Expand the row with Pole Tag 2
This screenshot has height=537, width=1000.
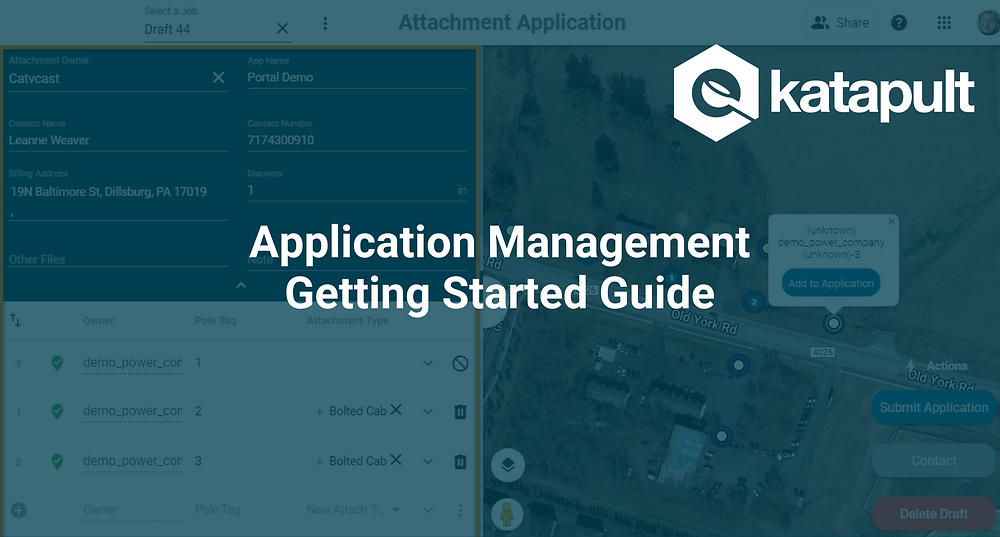(428, 412)
